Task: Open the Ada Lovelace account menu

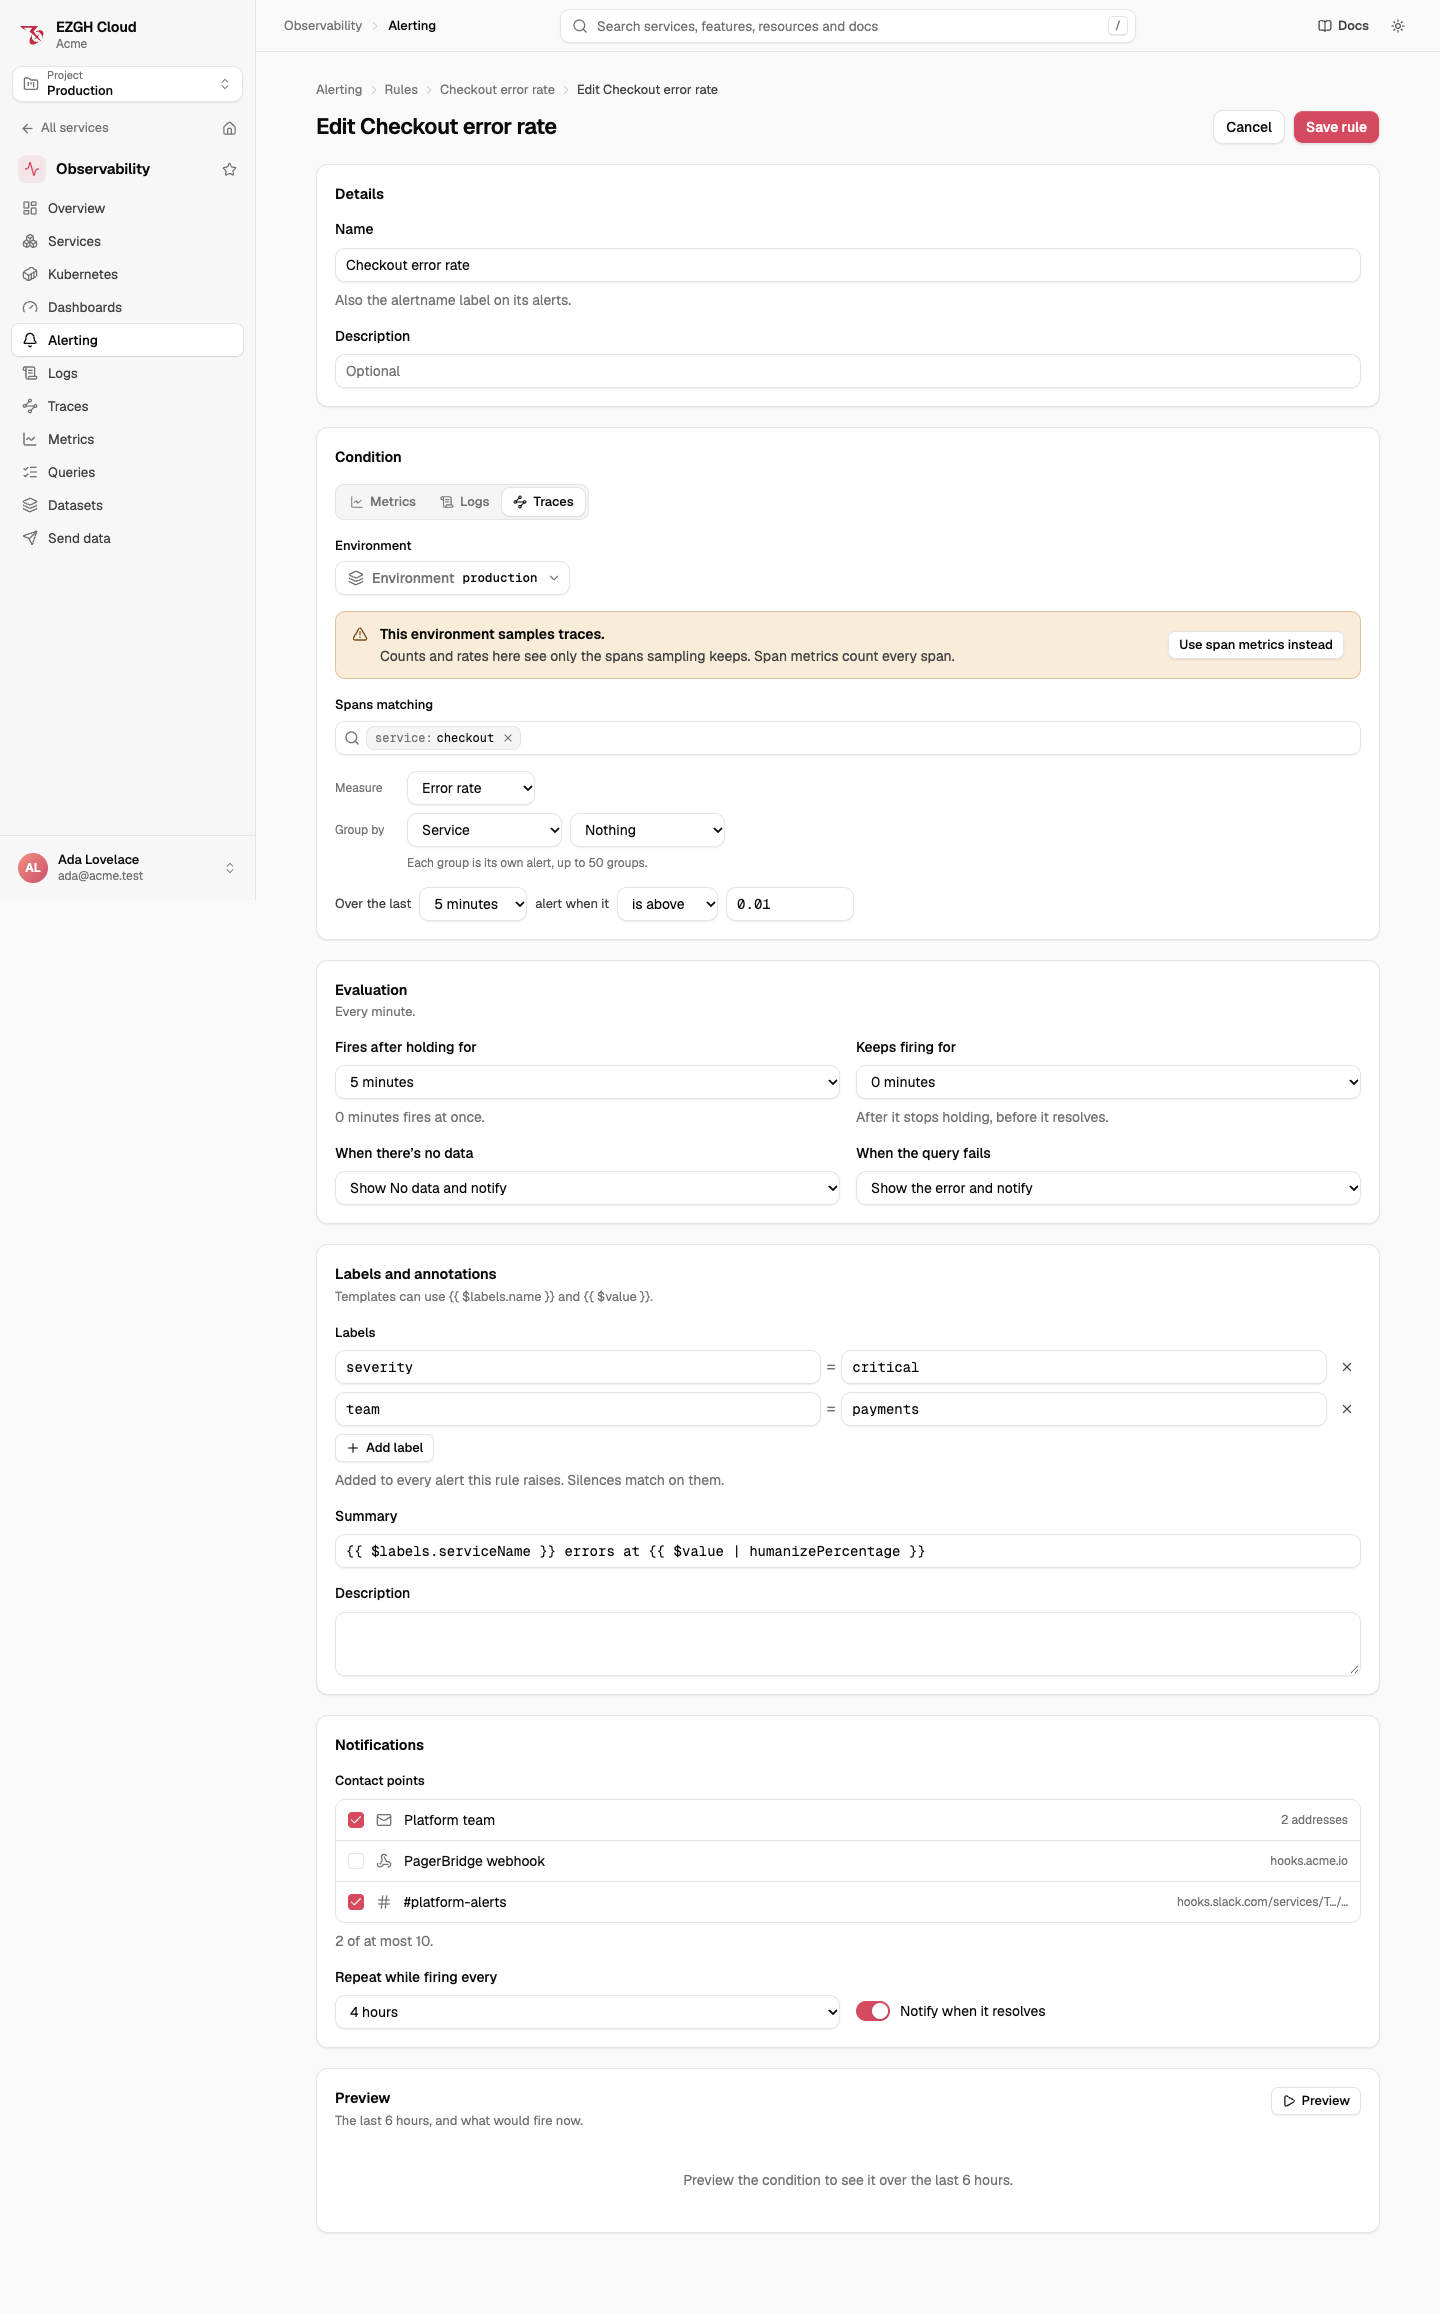Action: coord(127,868)
